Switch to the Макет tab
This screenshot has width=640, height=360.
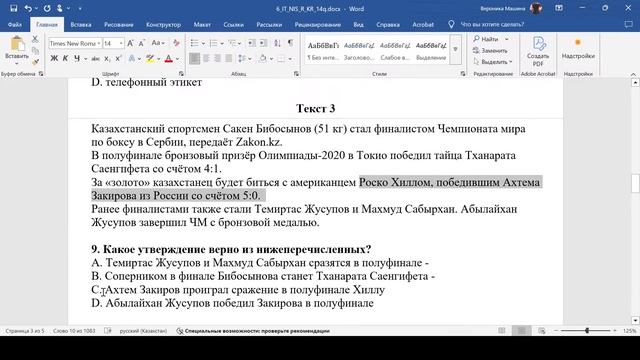click(202, 24)
